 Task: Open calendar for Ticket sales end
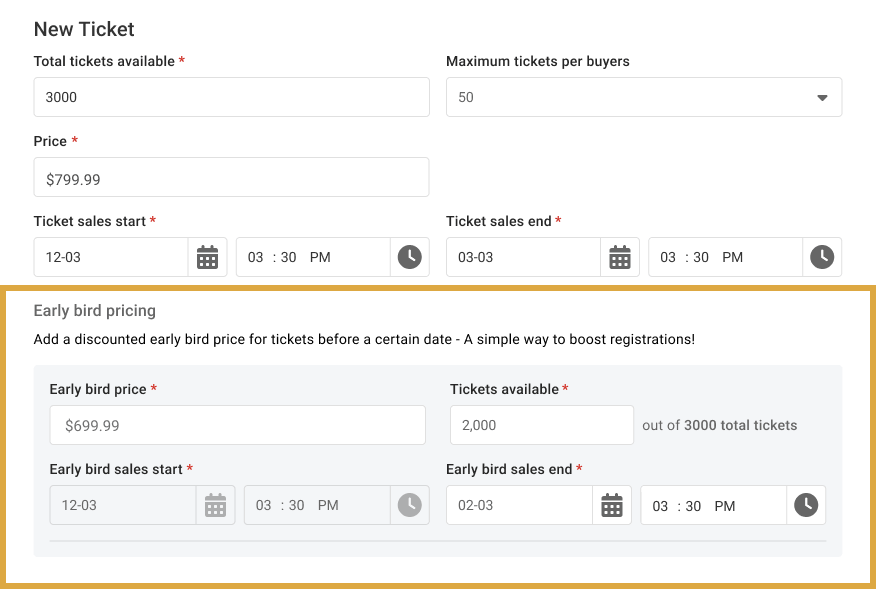click(620, 257)
